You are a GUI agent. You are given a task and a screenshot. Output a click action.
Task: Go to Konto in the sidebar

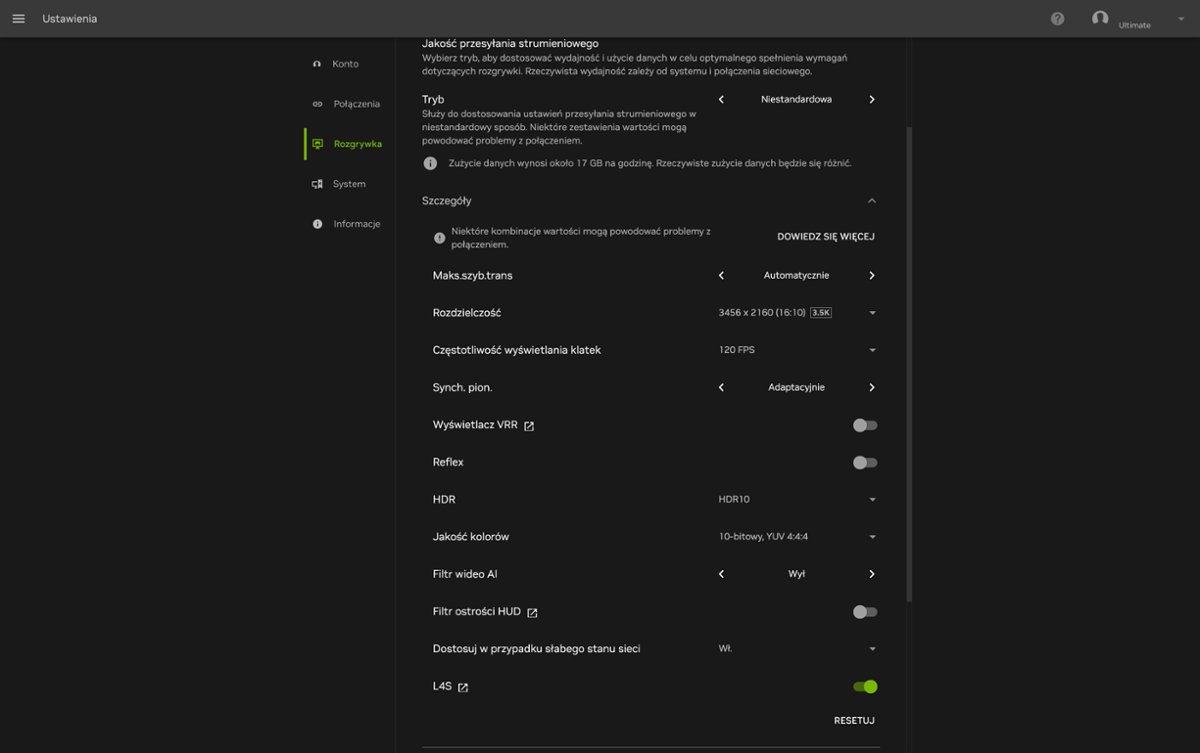345,64
